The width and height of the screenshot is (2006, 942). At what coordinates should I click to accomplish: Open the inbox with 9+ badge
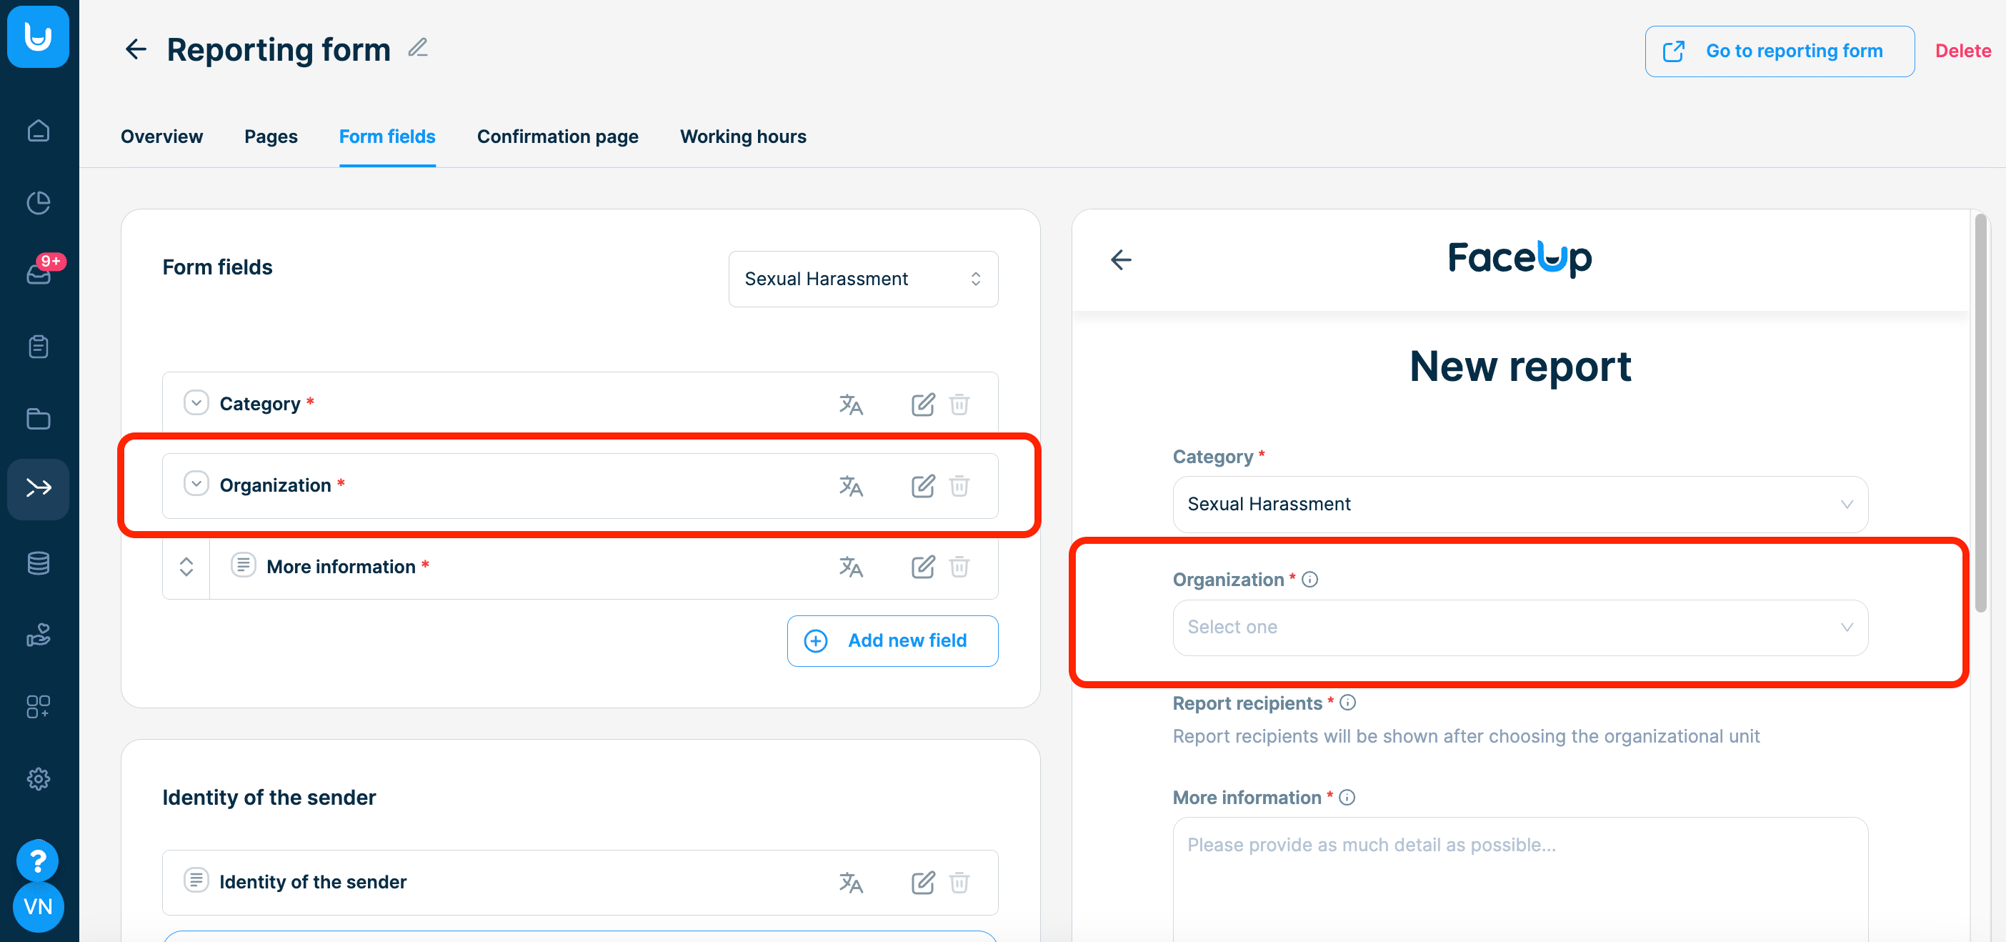pos(40,272)
